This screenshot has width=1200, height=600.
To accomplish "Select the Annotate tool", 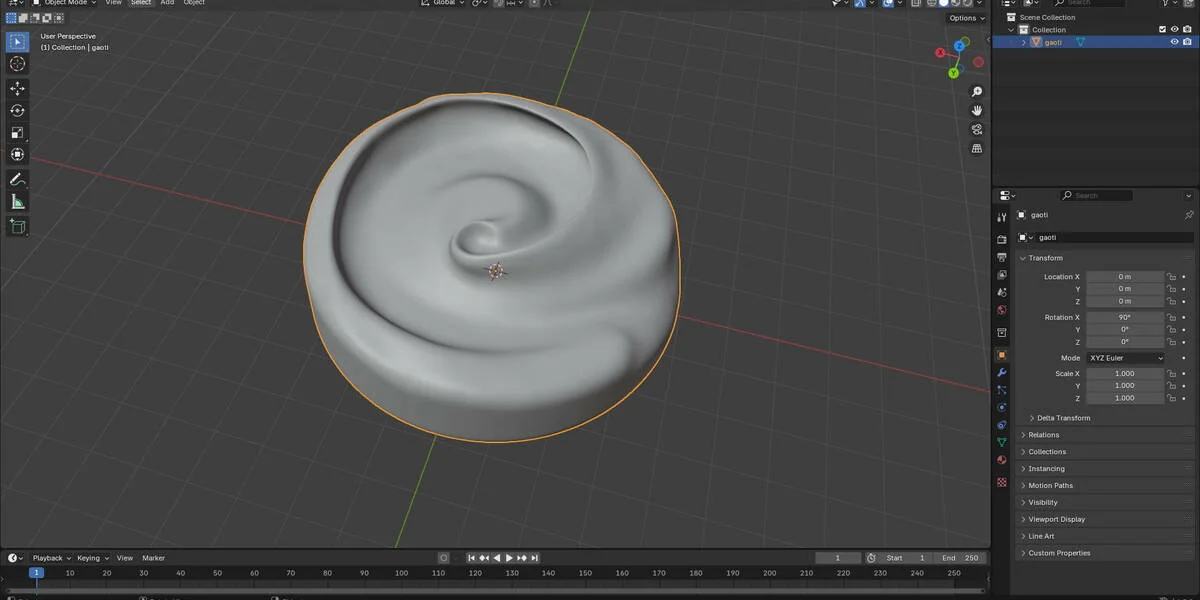I will tap(17, 178).
